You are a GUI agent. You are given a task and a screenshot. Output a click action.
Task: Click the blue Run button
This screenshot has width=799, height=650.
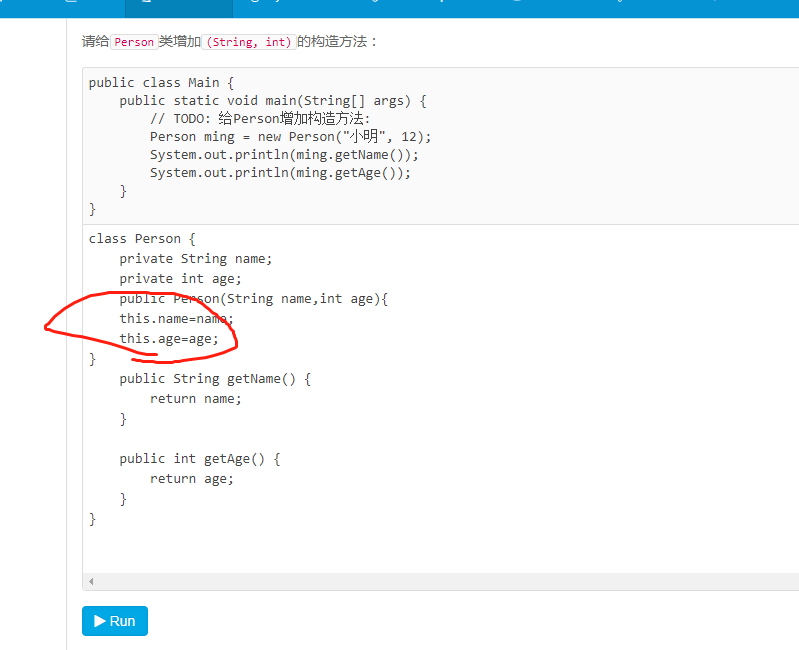click(115, 621)
